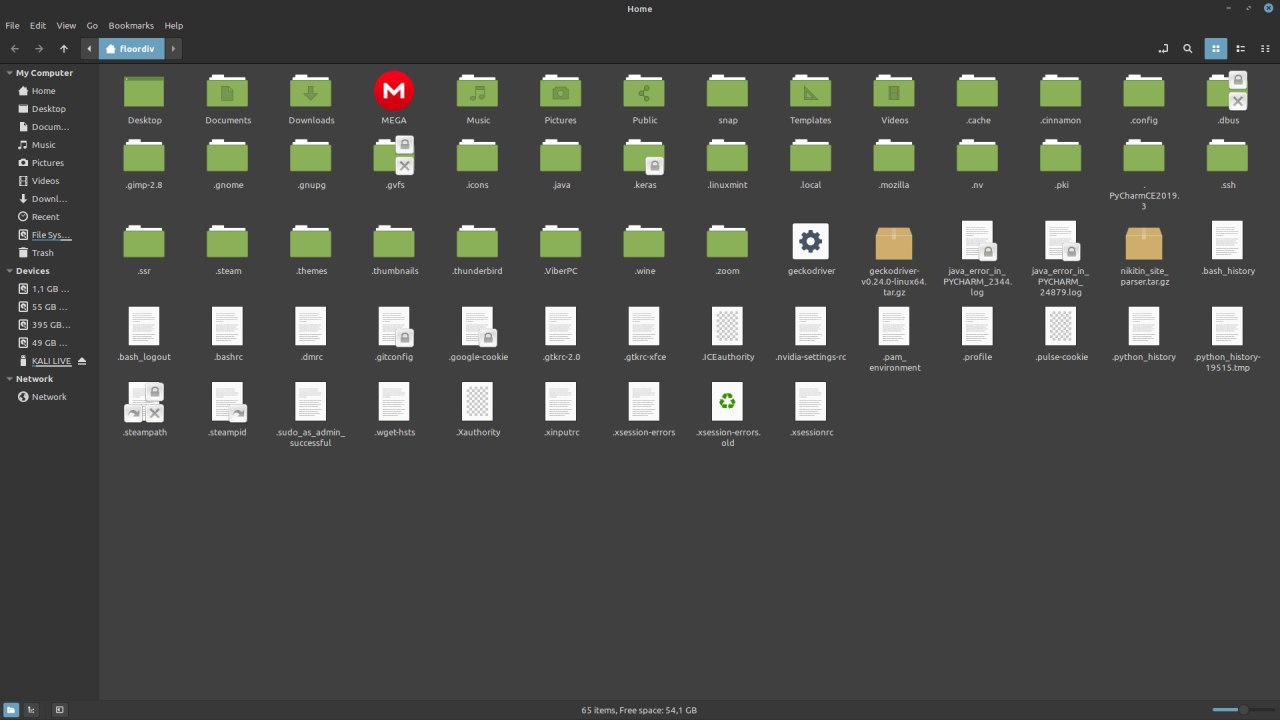Select the .Xauthority file icon

coord(477,402)
